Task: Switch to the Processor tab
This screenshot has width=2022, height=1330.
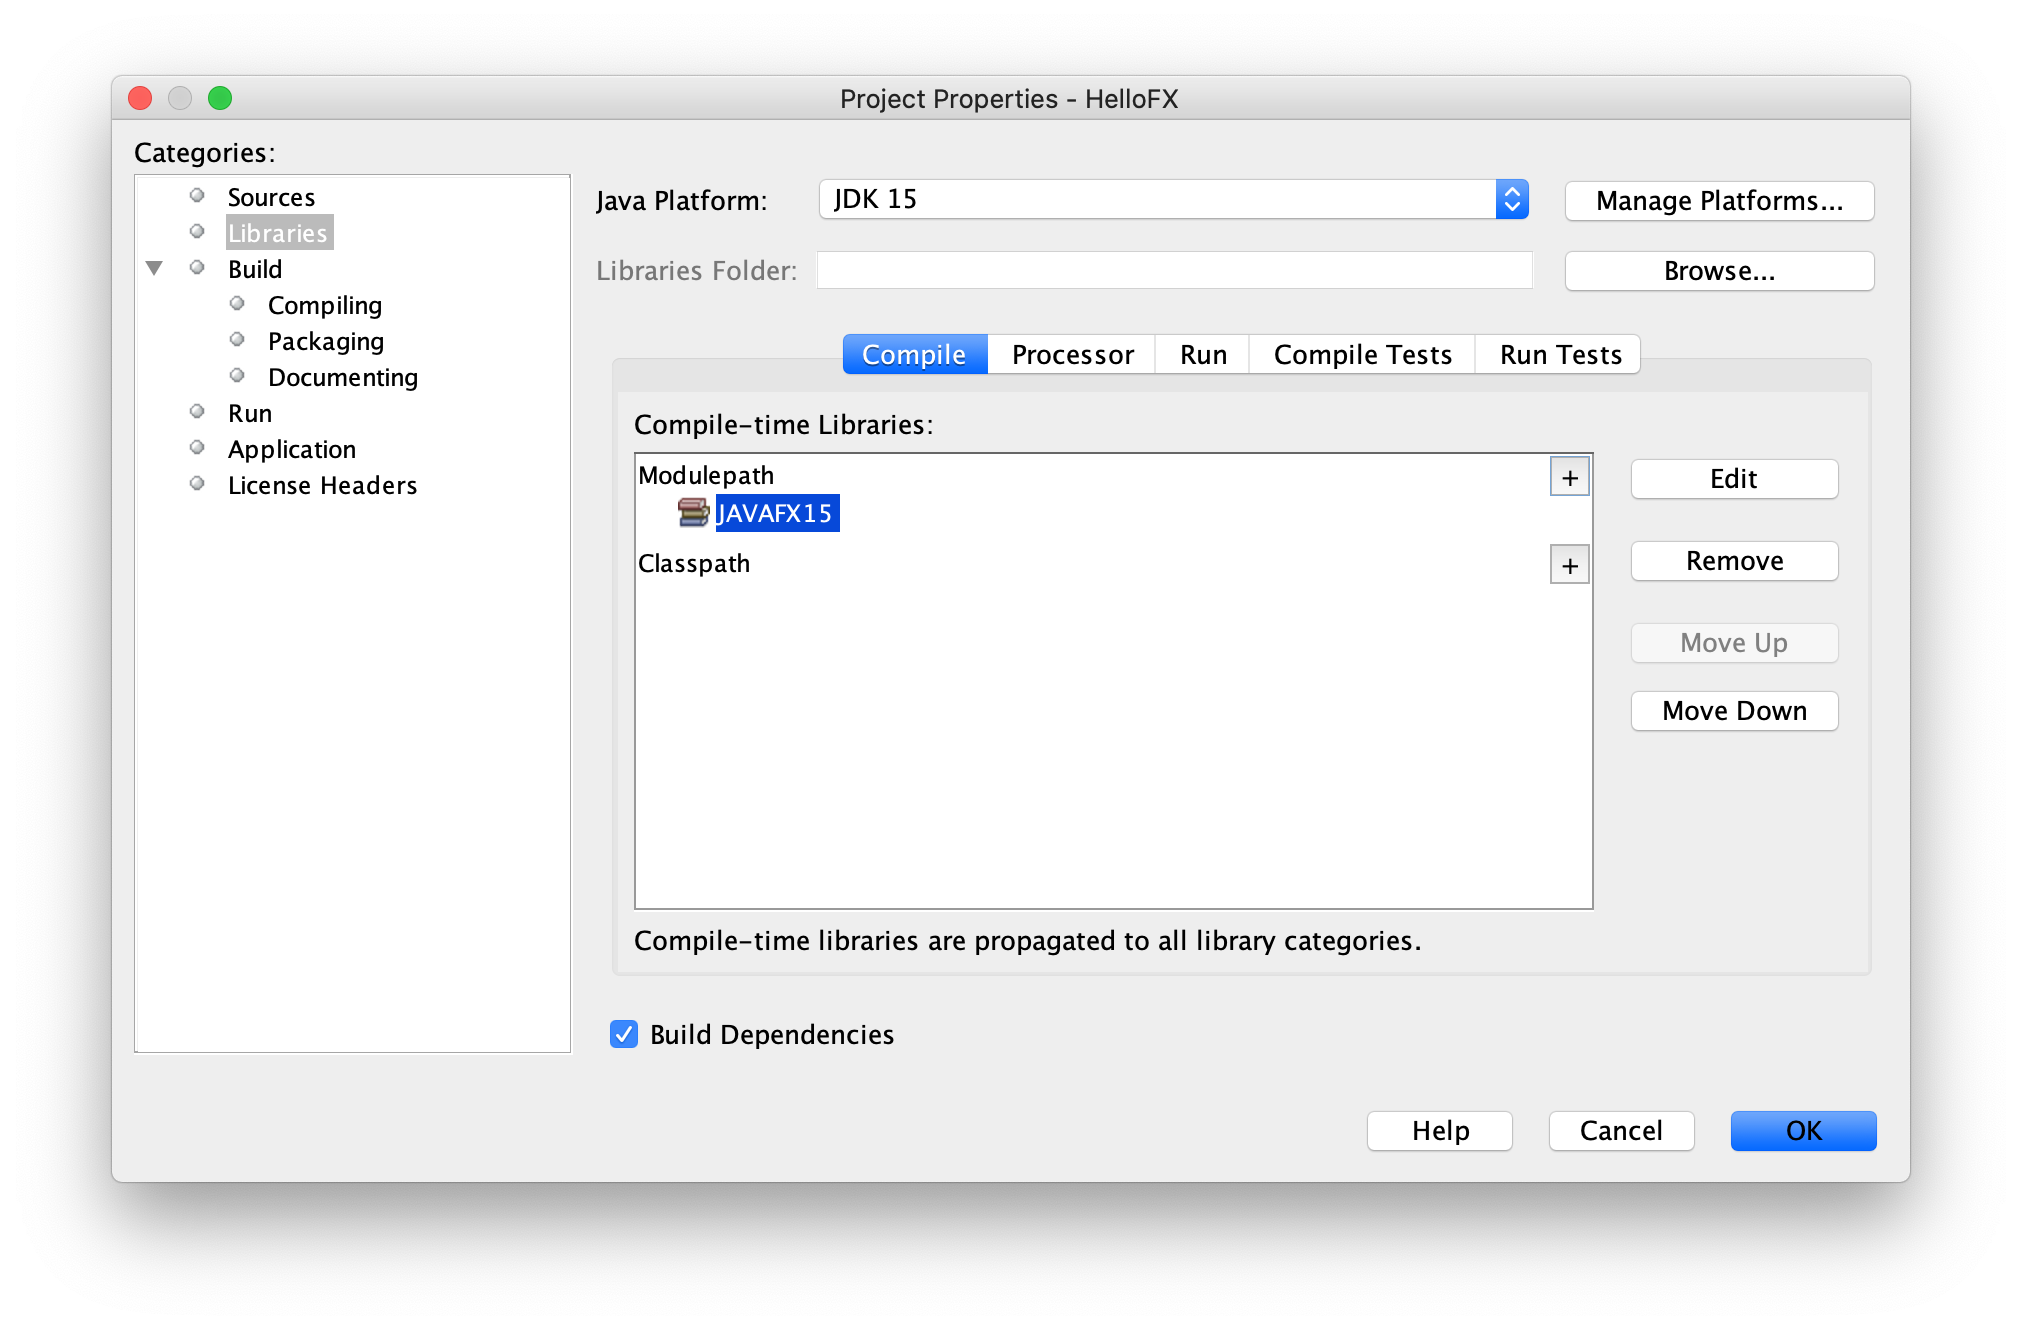Action: click(1072, 355)
